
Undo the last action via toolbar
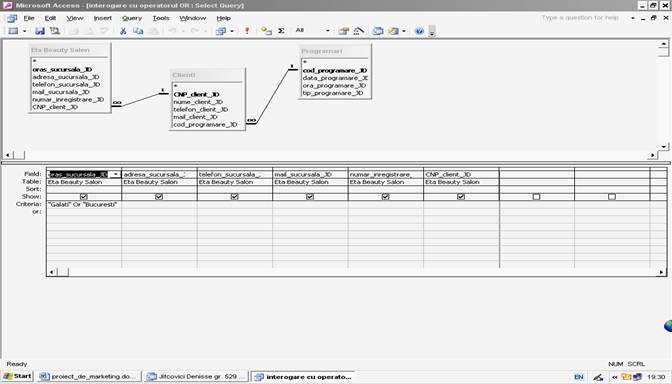click(172, 31)
